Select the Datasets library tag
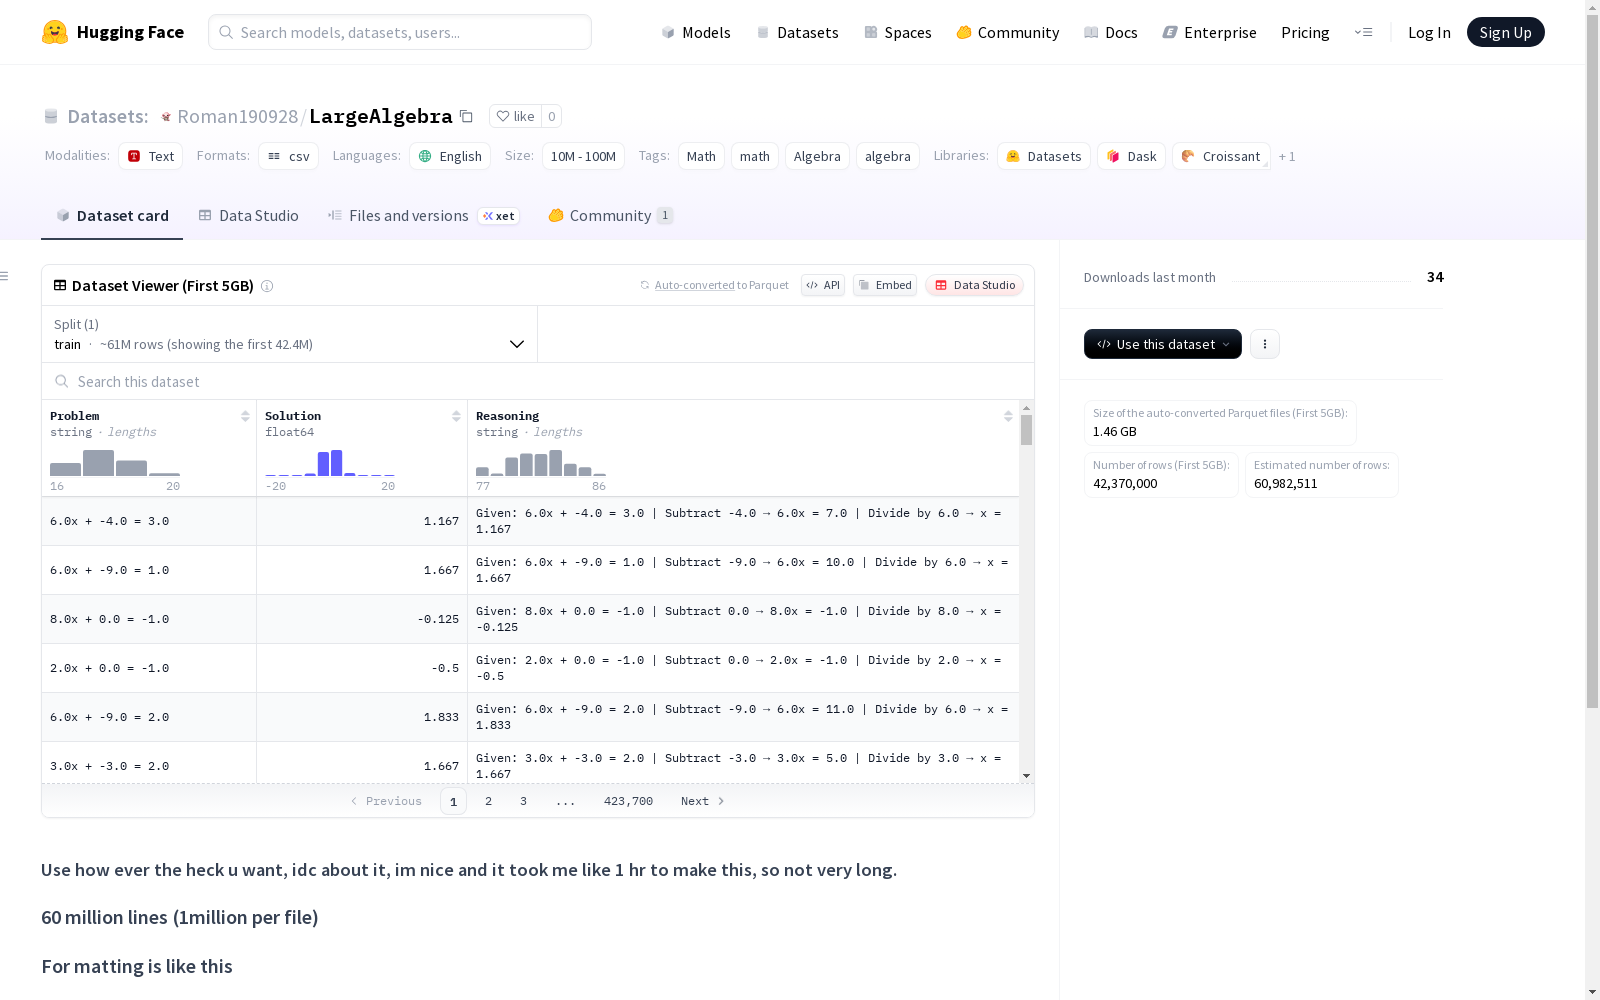Viewport: 1600px width, 1000px height. (1044, 156)
